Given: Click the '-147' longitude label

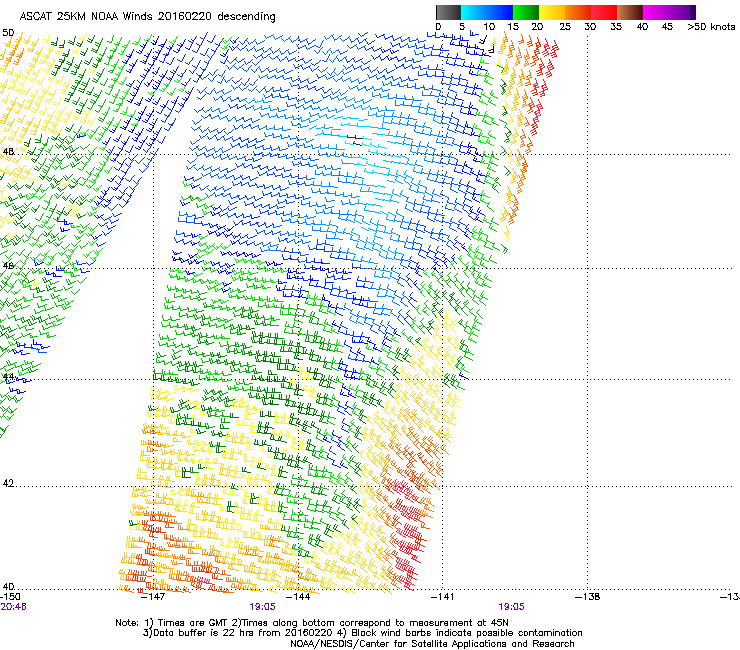Looking at the screenshot, I should tap(153, 597).
